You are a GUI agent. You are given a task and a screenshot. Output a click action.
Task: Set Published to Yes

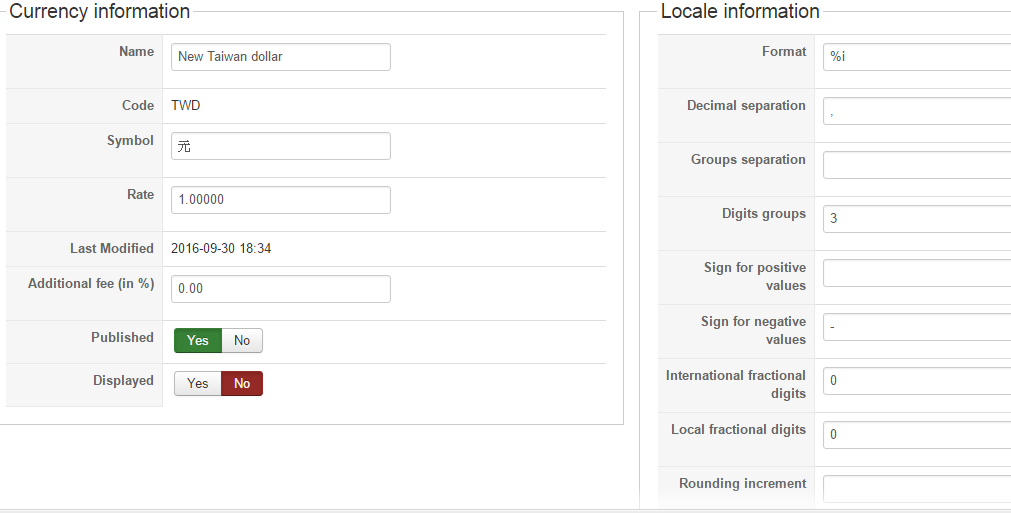point(198,341)
